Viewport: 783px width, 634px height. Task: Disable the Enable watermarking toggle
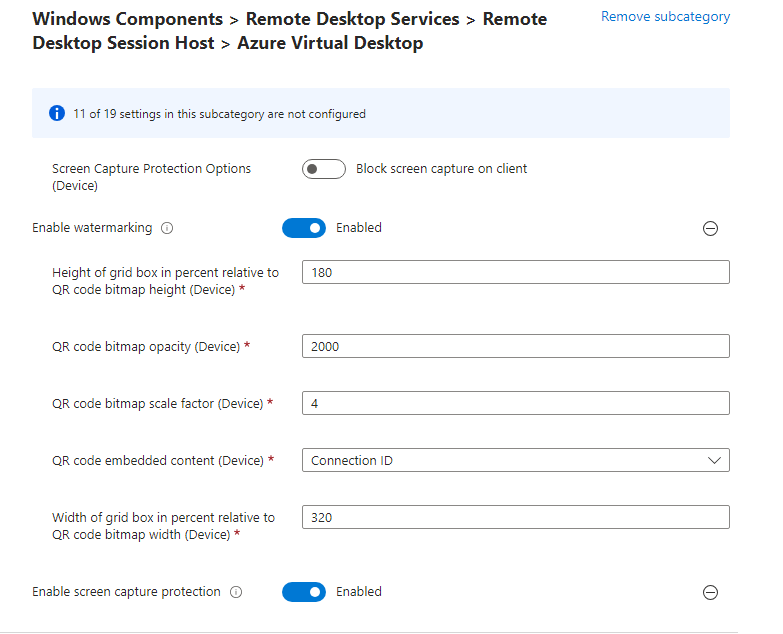pos(304,228)
